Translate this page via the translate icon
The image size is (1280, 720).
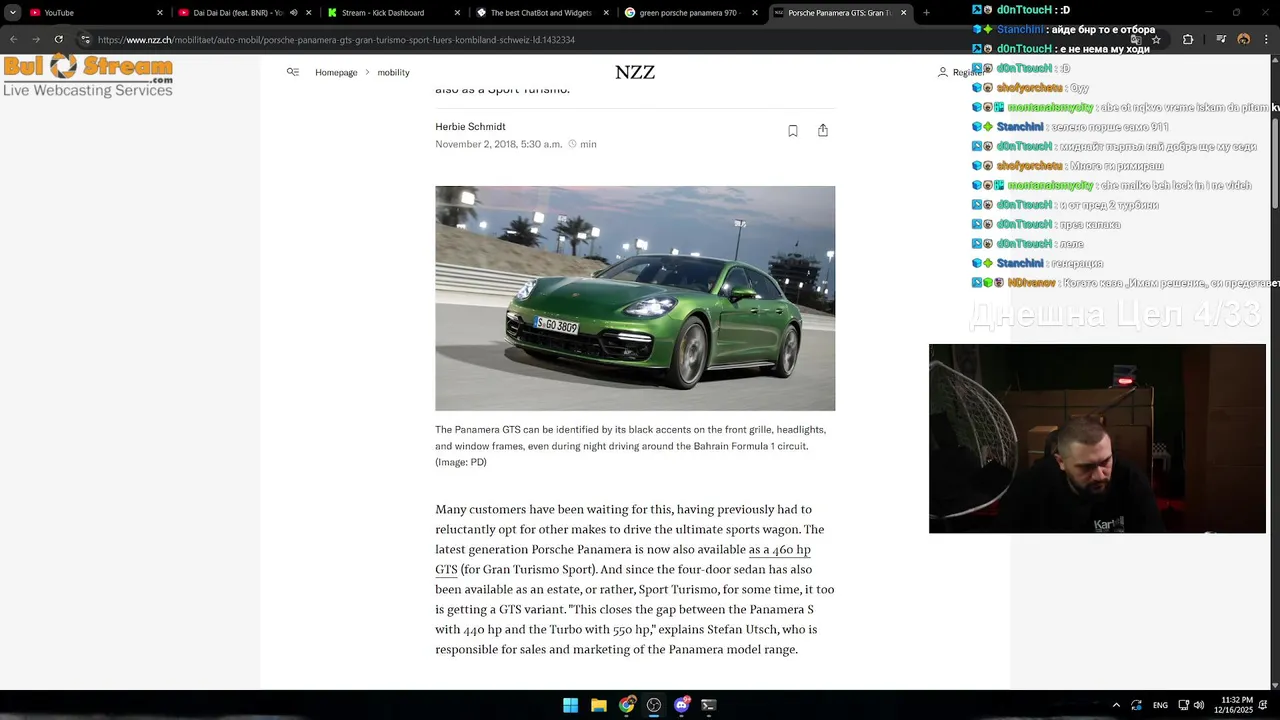click(1136, 40)
